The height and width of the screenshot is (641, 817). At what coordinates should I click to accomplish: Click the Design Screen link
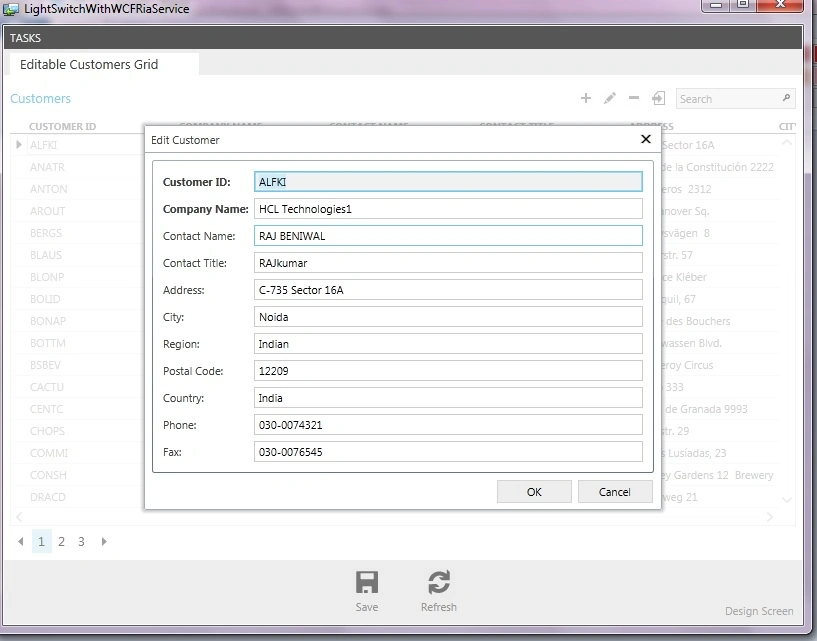(x=759, y=611)
